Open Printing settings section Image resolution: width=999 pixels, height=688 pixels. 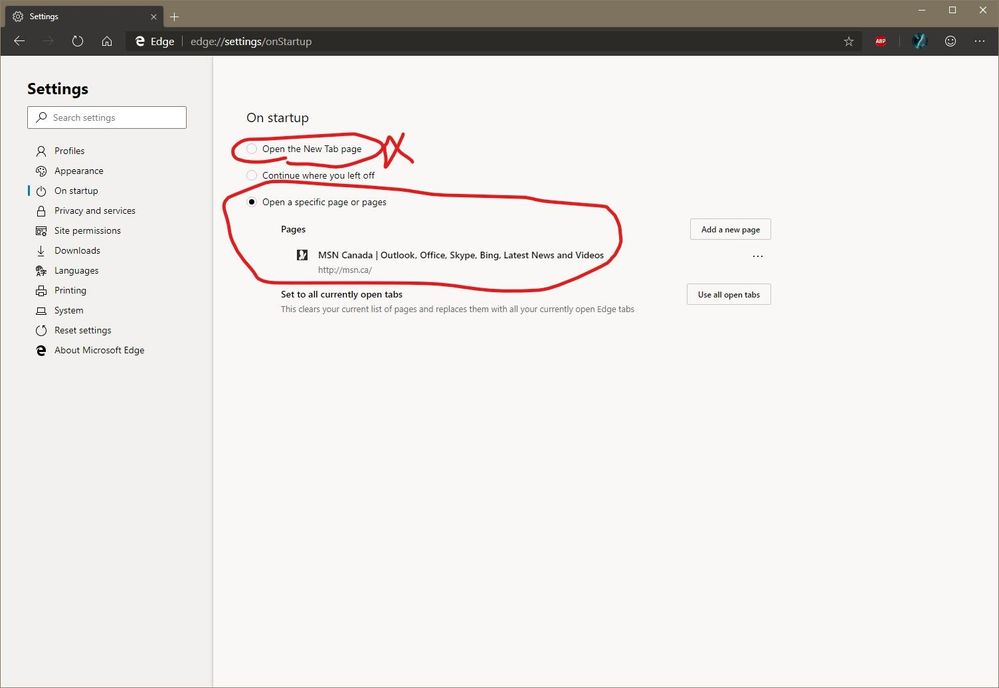(70, 290)
